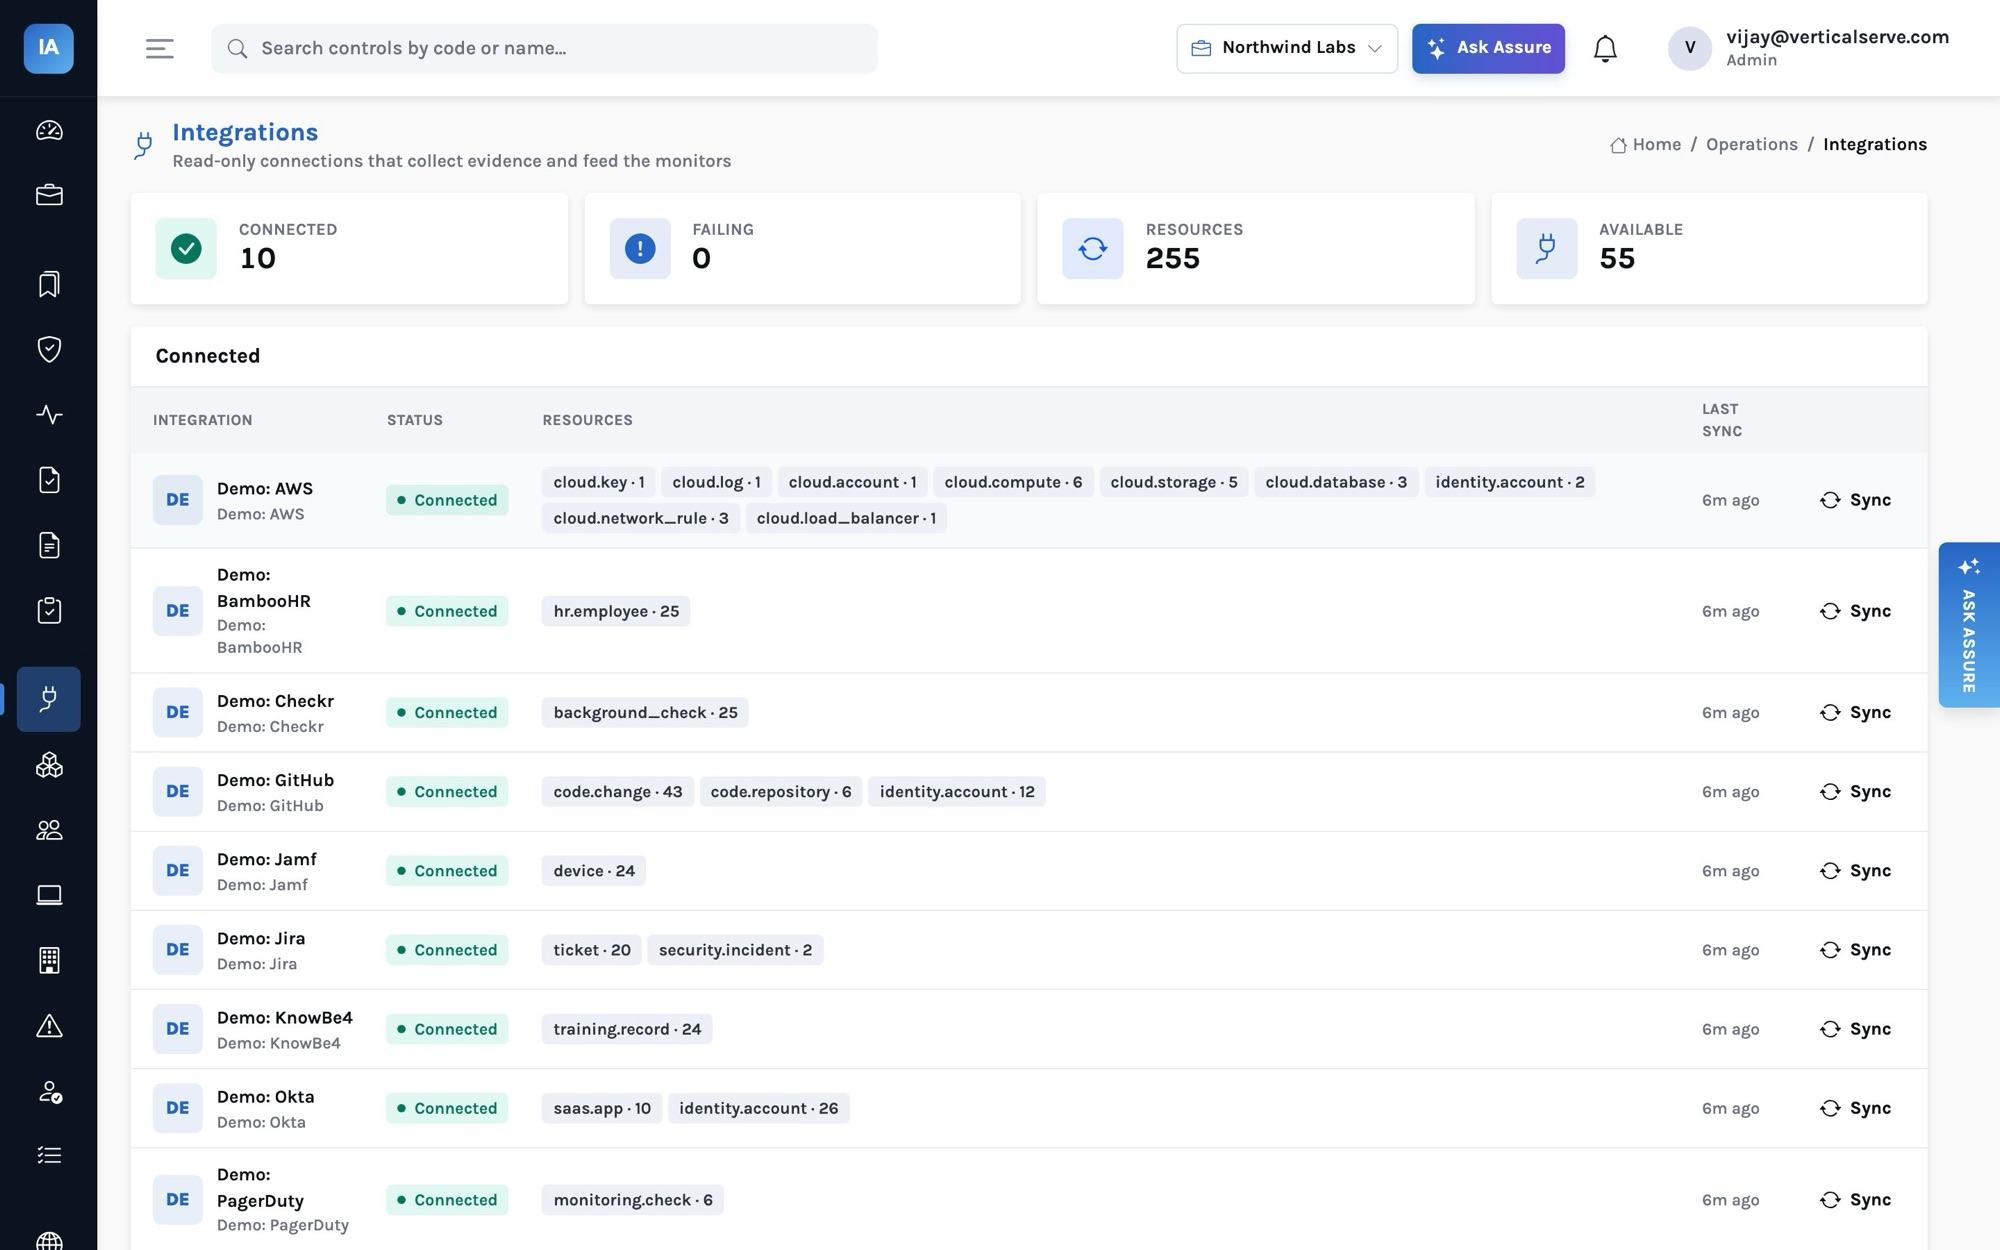The image size is (2000, 1250).
Task: Open the vertical Ask Assure side tab
Action: (x=1968, y=625)
